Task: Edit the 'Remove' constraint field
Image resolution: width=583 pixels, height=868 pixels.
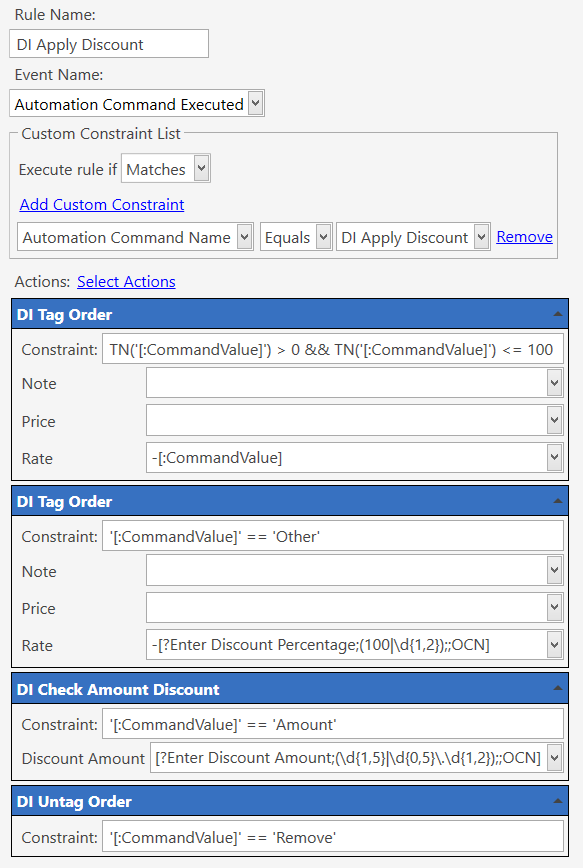Action: point(333,836)
